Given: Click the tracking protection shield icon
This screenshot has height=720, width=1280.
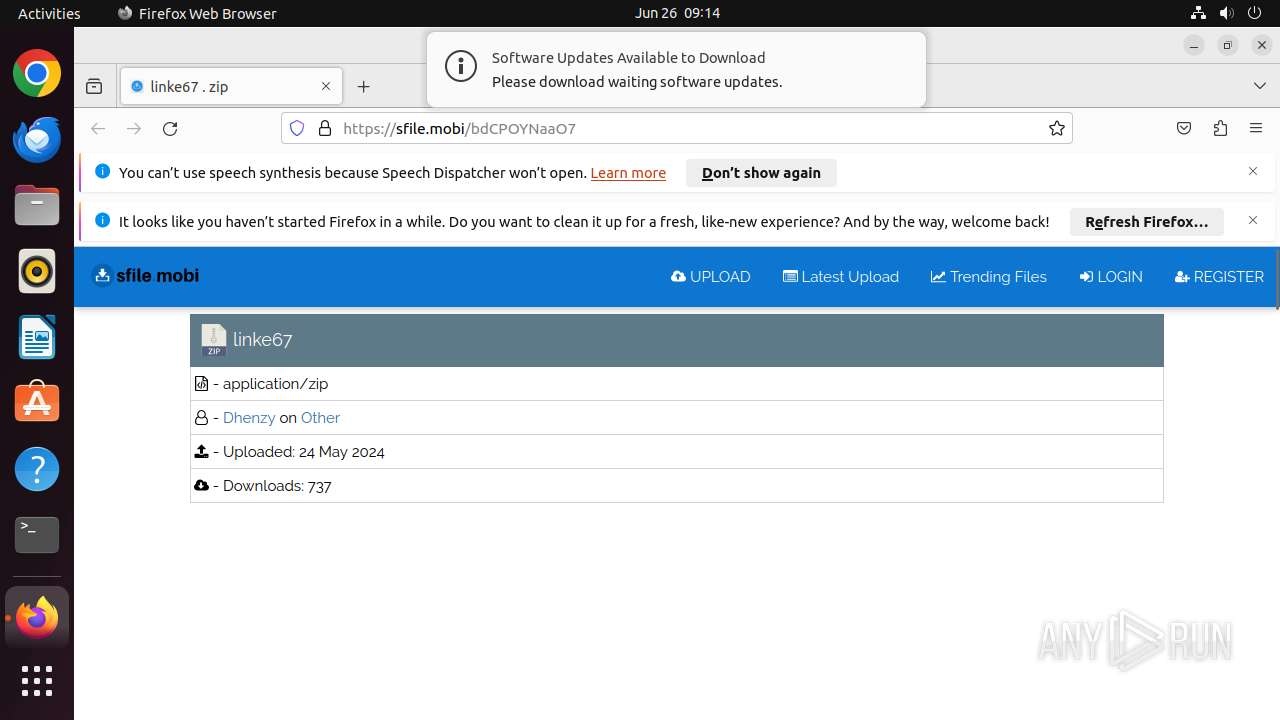Looking at the screenshot, I should [297, 128].
